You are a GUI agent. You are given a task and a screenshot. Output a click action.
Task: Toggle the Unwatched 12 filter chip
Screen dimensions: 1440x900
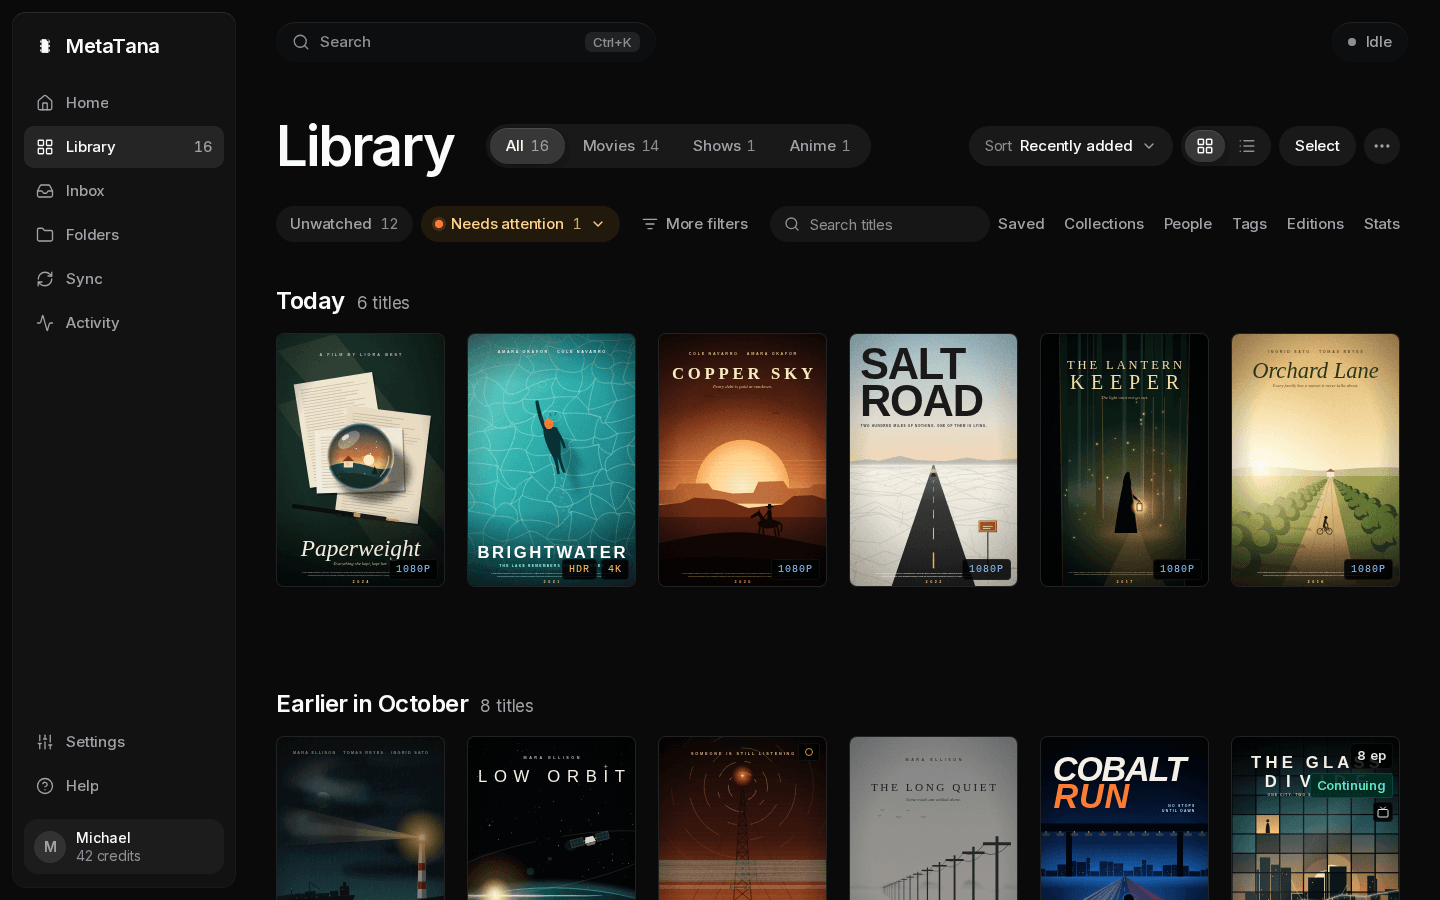point(344,224)
